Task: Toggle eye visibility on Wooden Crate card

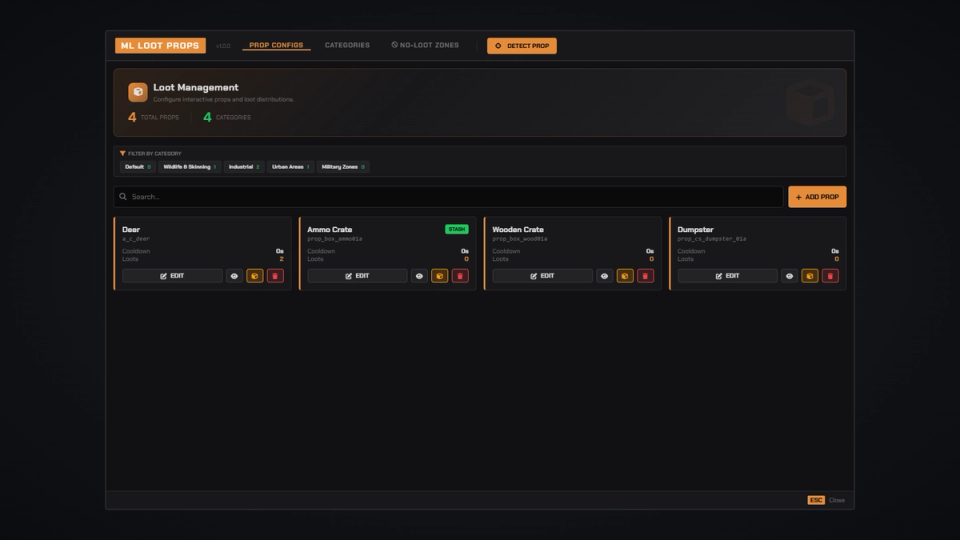Action: (604, 276)
